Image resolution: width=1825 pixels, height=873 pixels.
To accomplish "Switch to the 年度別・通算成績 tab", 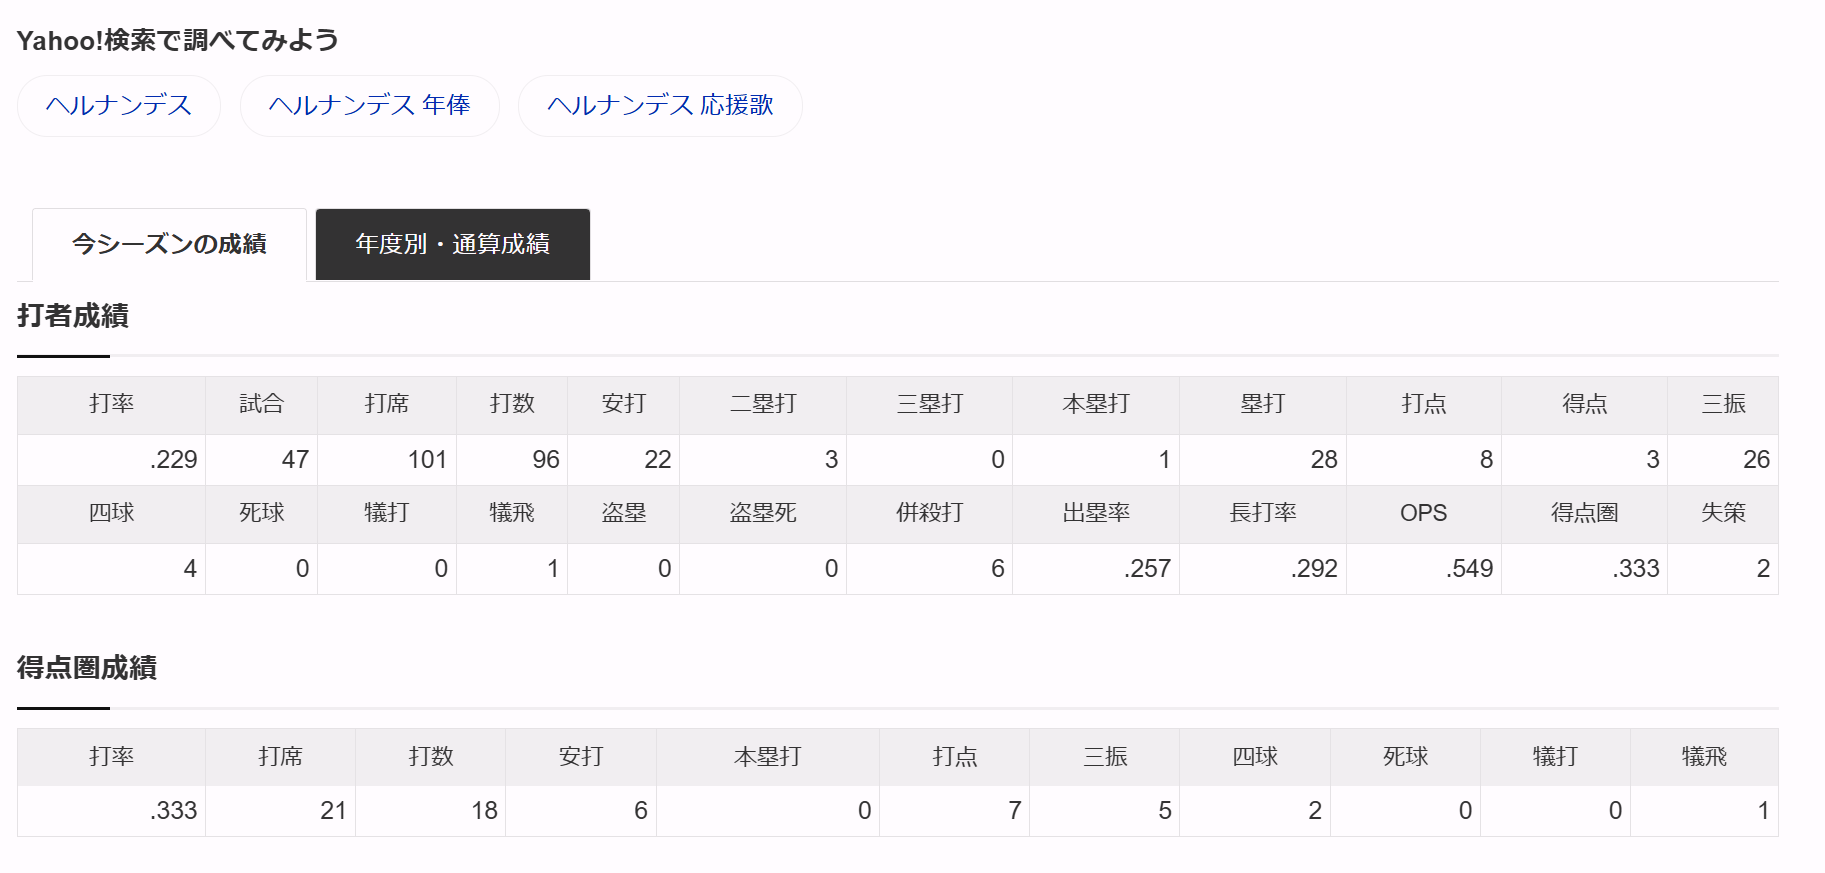I will point(452,244).
